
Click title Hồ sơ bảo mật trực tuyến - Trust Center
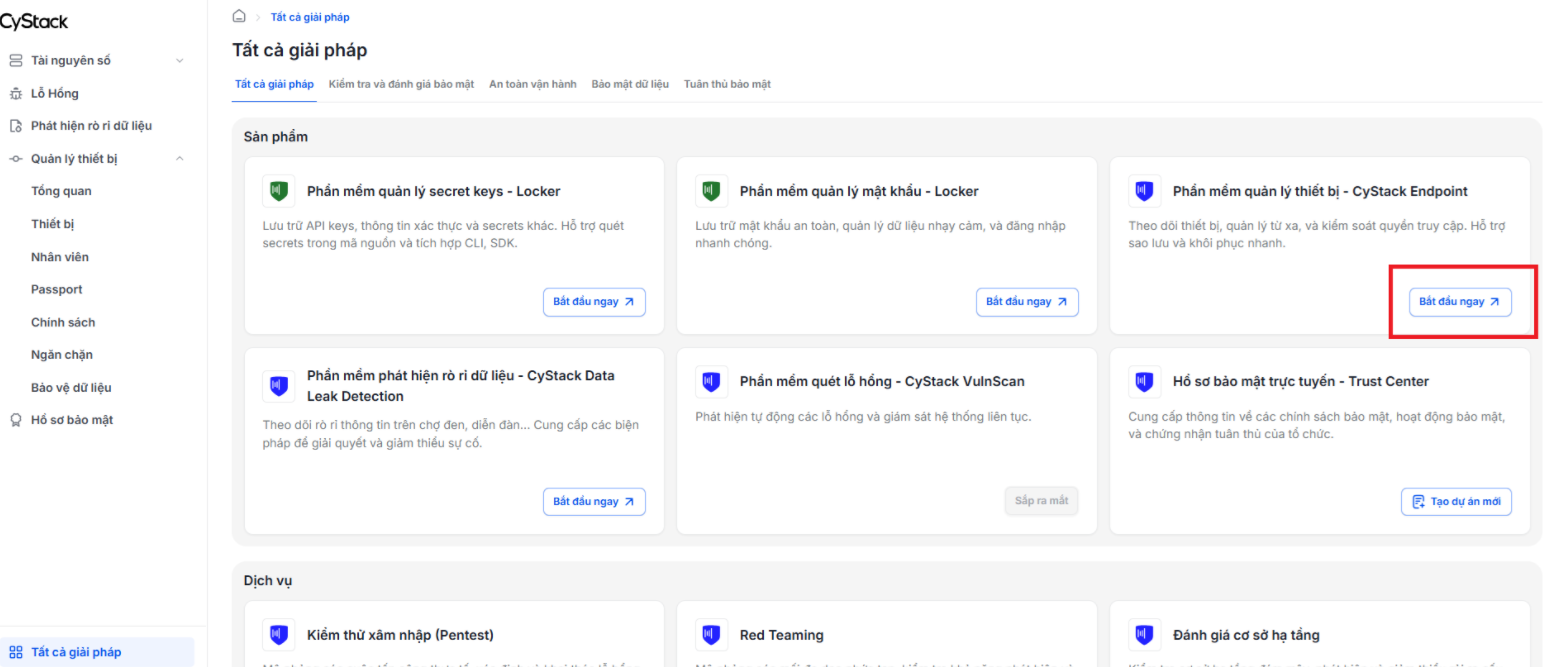pyautogui.click(x=1301, y=381)
